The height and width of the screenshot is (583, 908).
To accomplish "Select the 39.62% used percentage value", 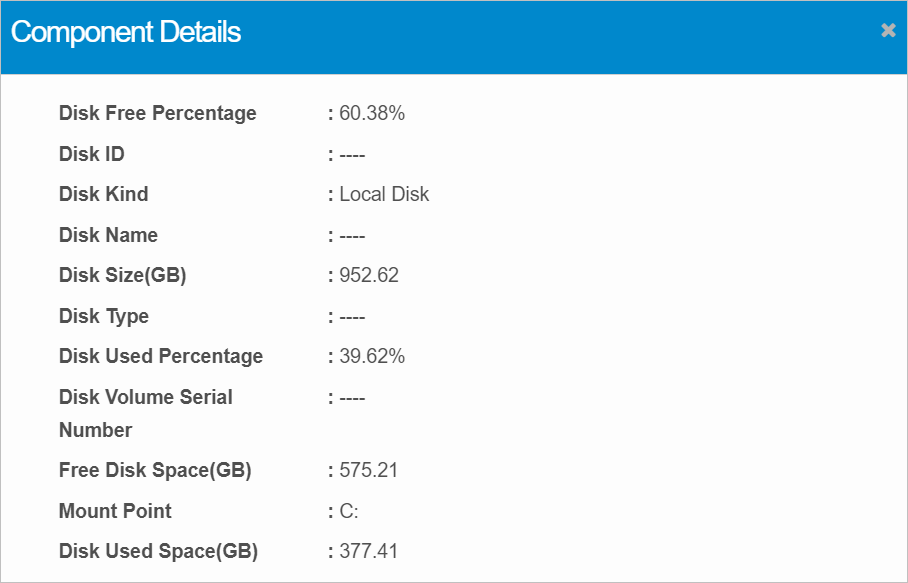I will click(372, 356).
